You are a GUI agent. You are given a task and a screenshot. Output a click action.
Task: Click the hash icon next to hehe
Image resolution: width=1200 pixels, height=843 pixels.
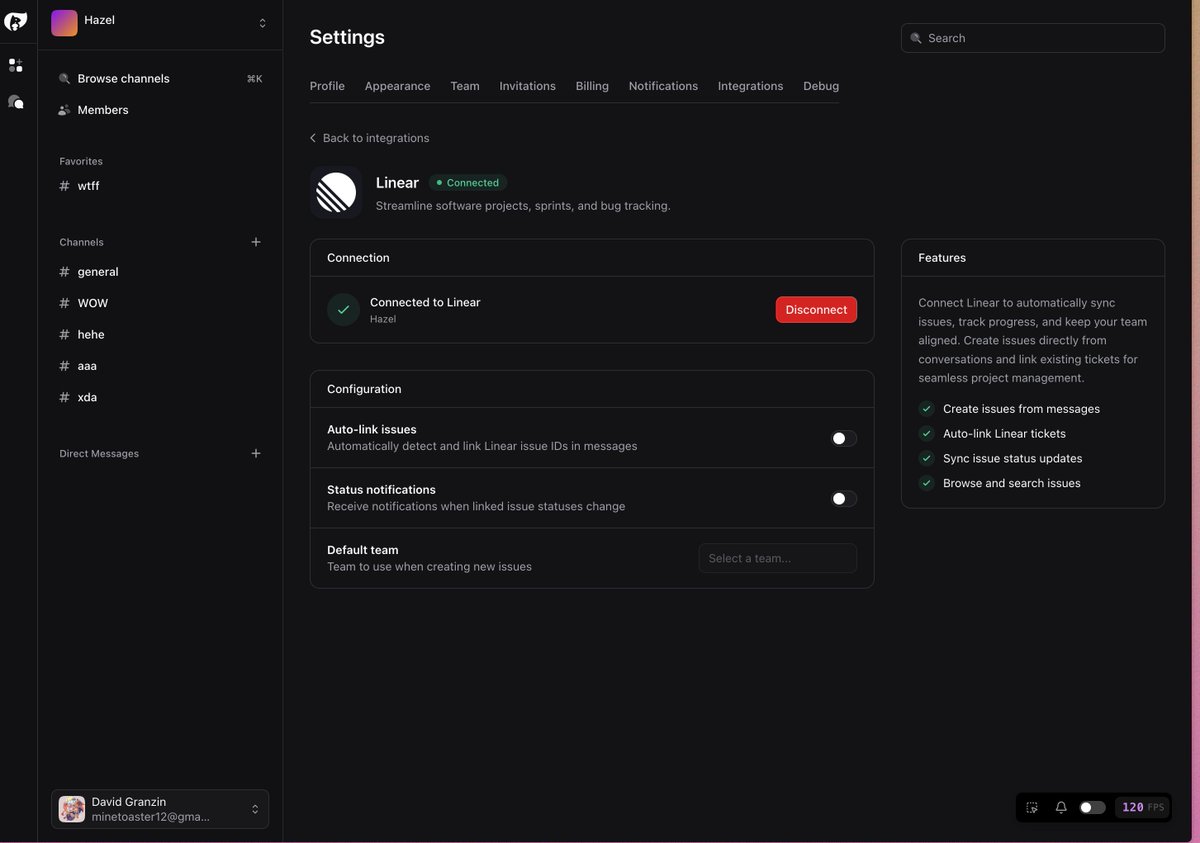coord(65,335)
